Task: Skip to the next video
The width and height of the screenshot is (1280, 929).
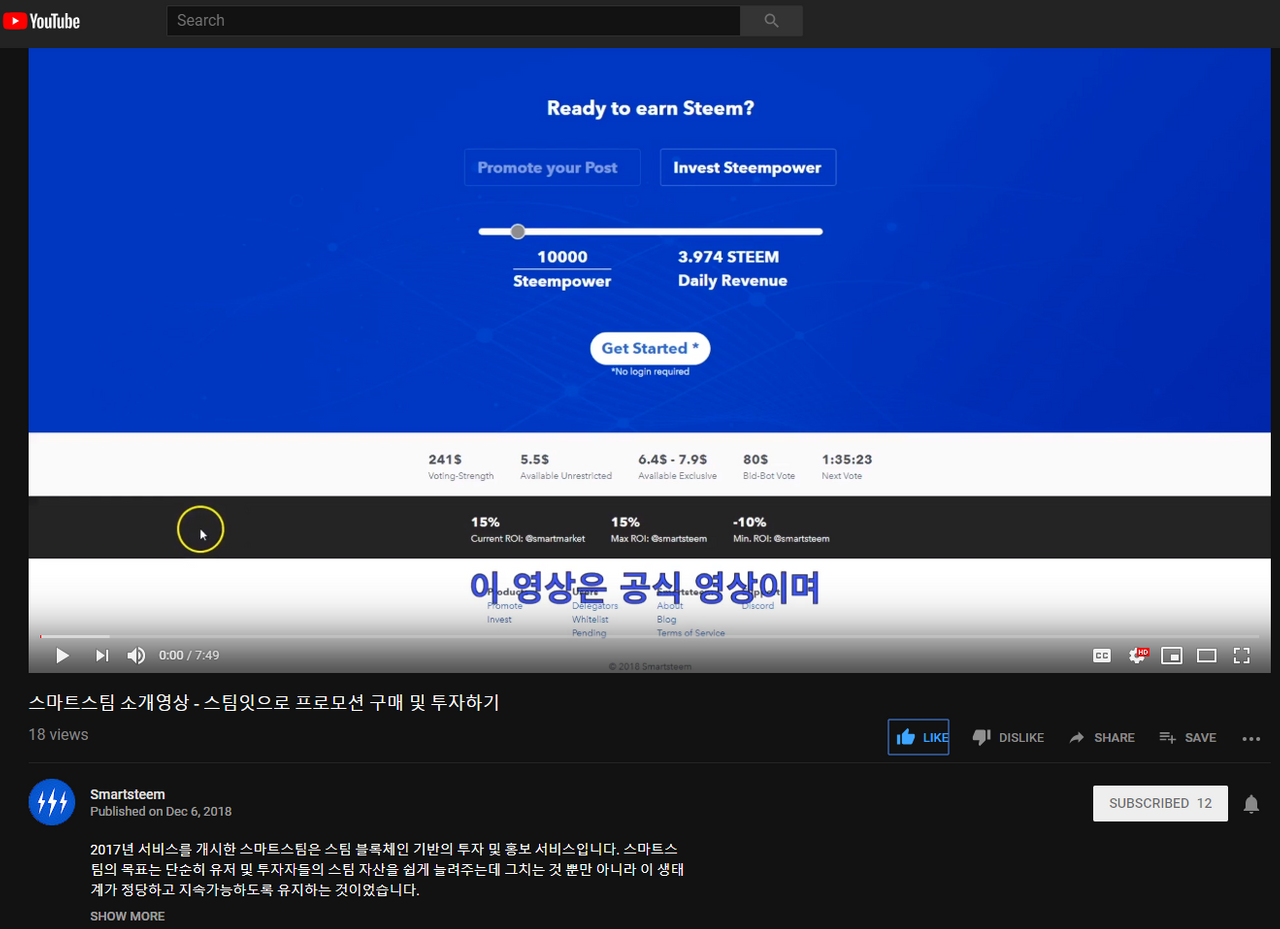Action: [101, 655]
